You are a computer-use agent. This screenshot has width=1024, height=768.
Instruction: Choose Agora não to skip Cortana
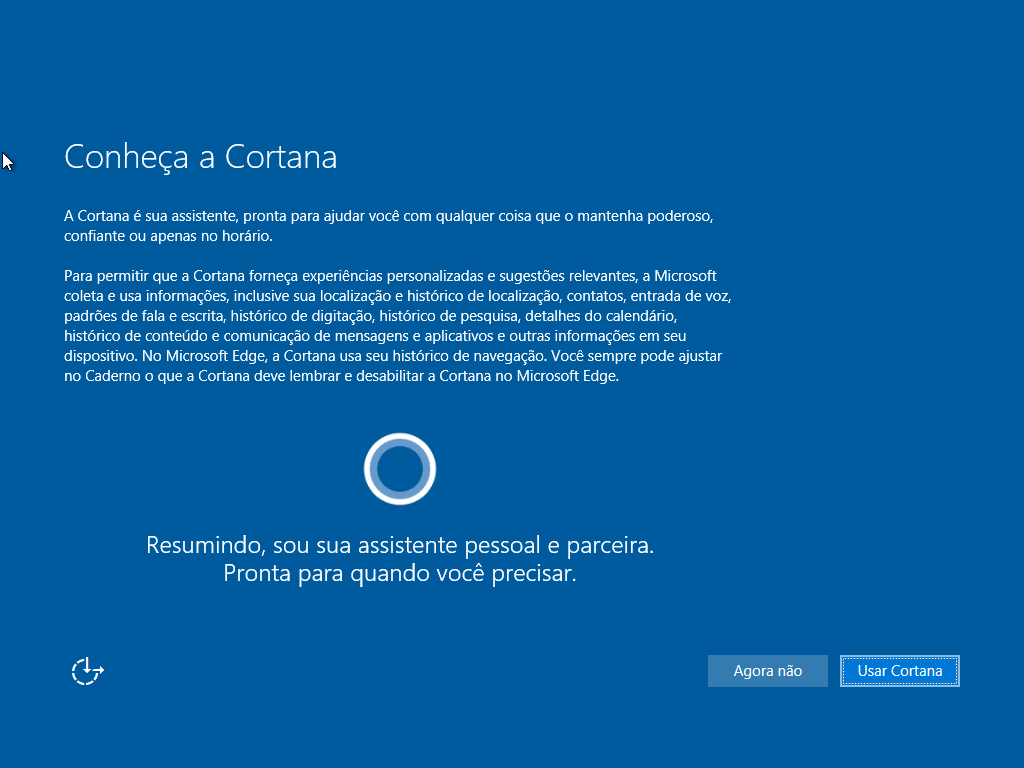point(767,671)
